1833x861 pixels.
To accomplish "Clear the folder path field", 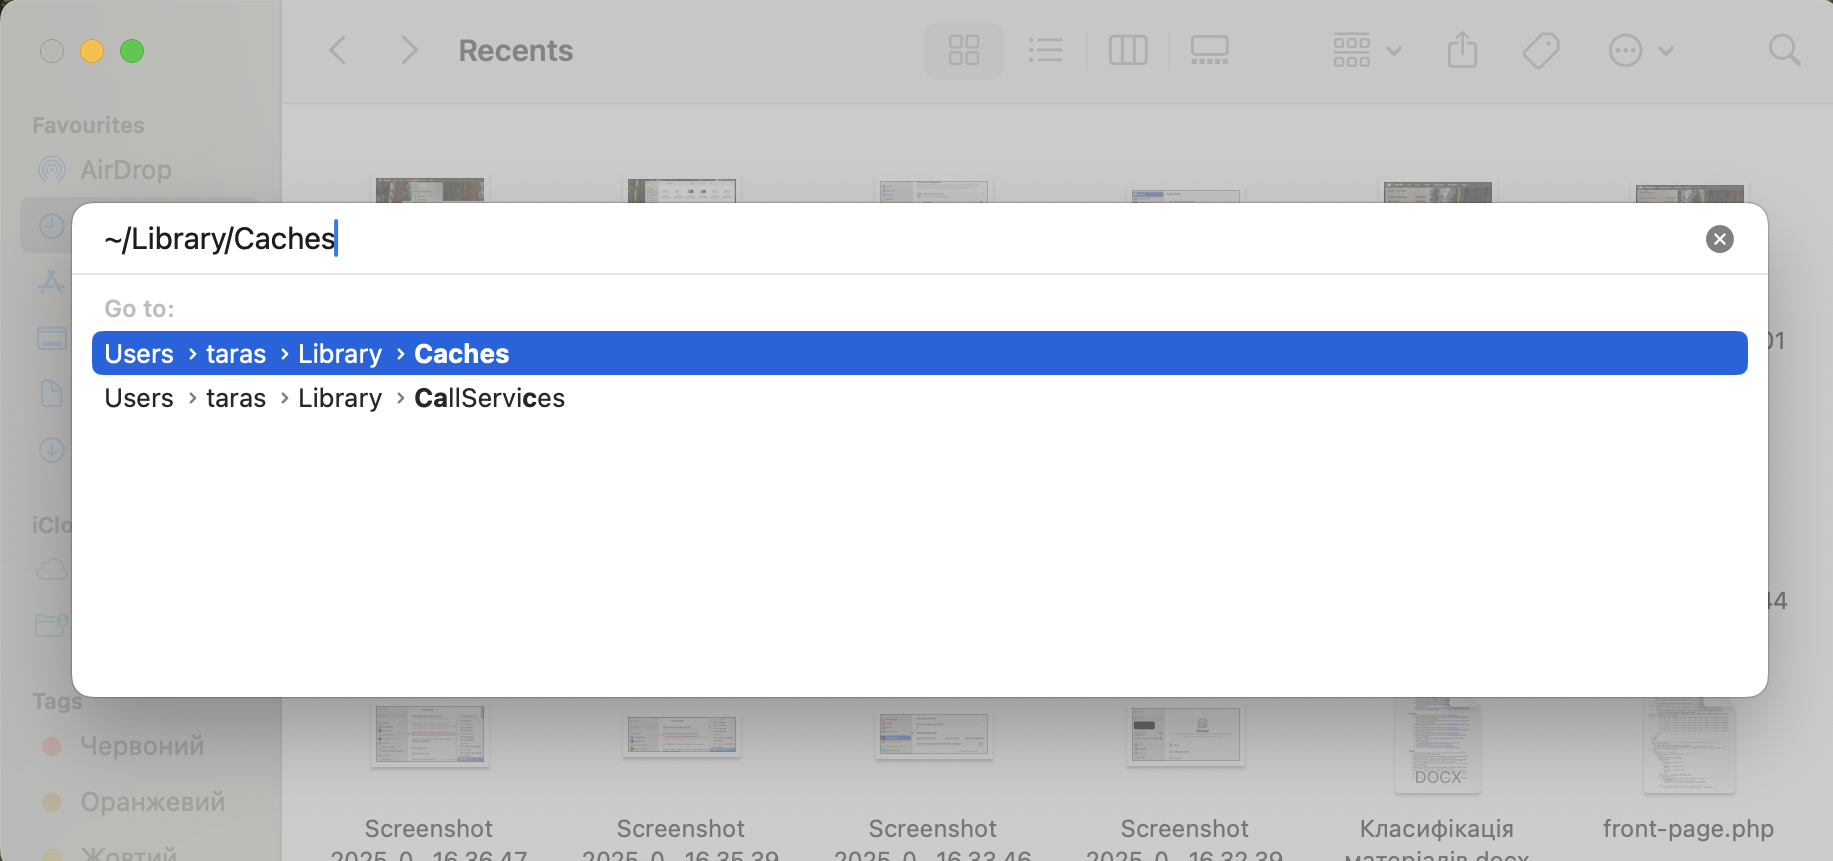I will (1719, 238).
